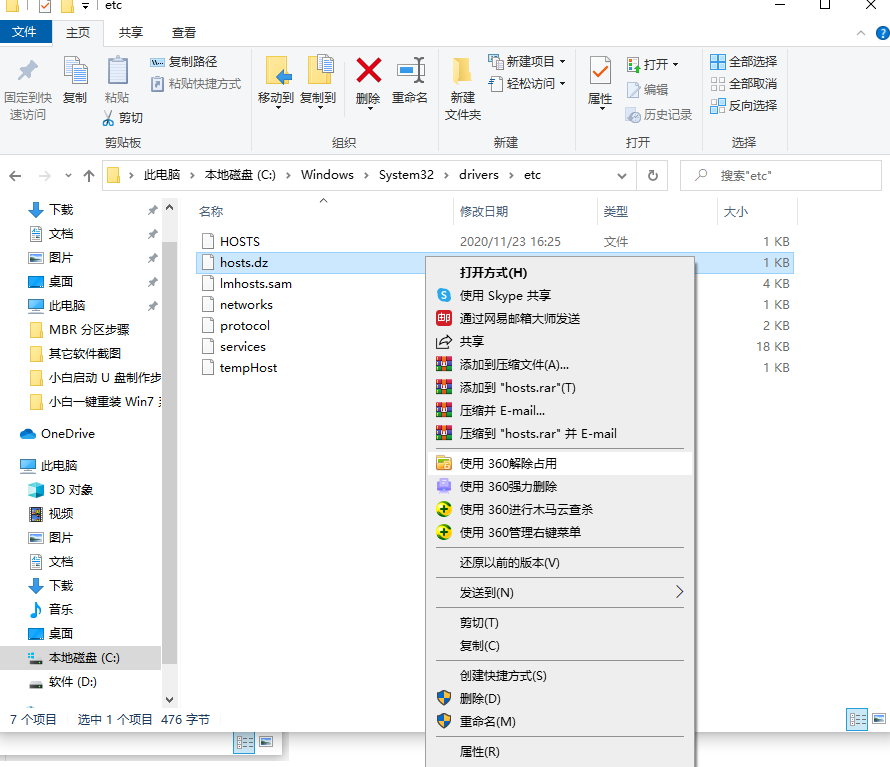Screen dimensions: 890x767
Task: Collapse the ribbon with the chevron
Action: pos(861,33)
